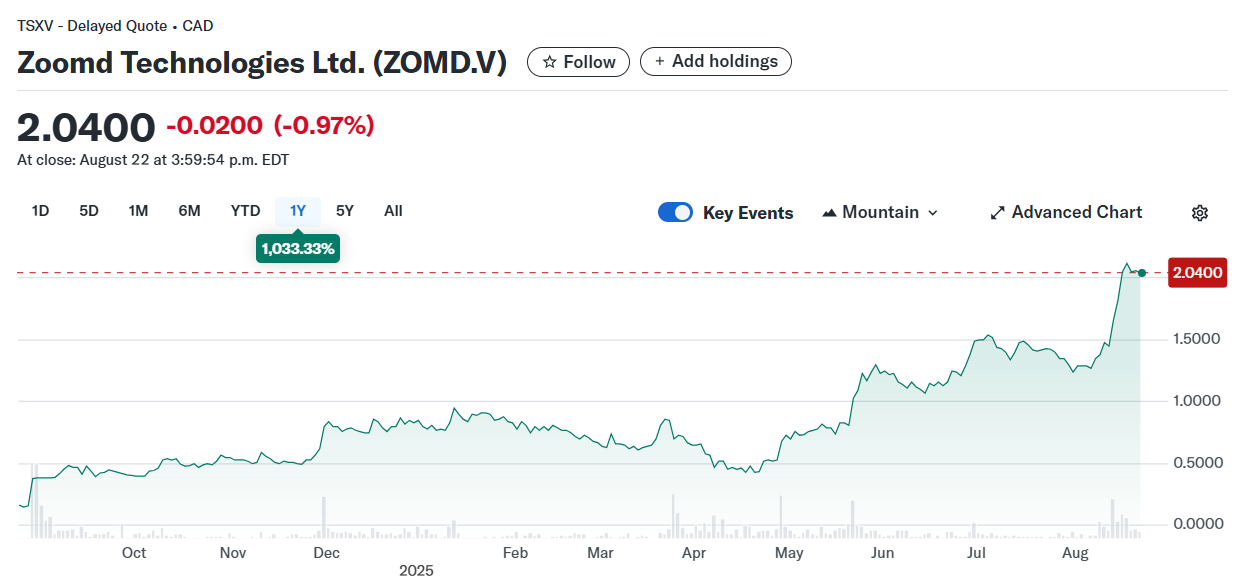Click the 1.5000 y-axis label
The height and width of the screenshot is (578, 1248).
click(x=1196, y=340)
